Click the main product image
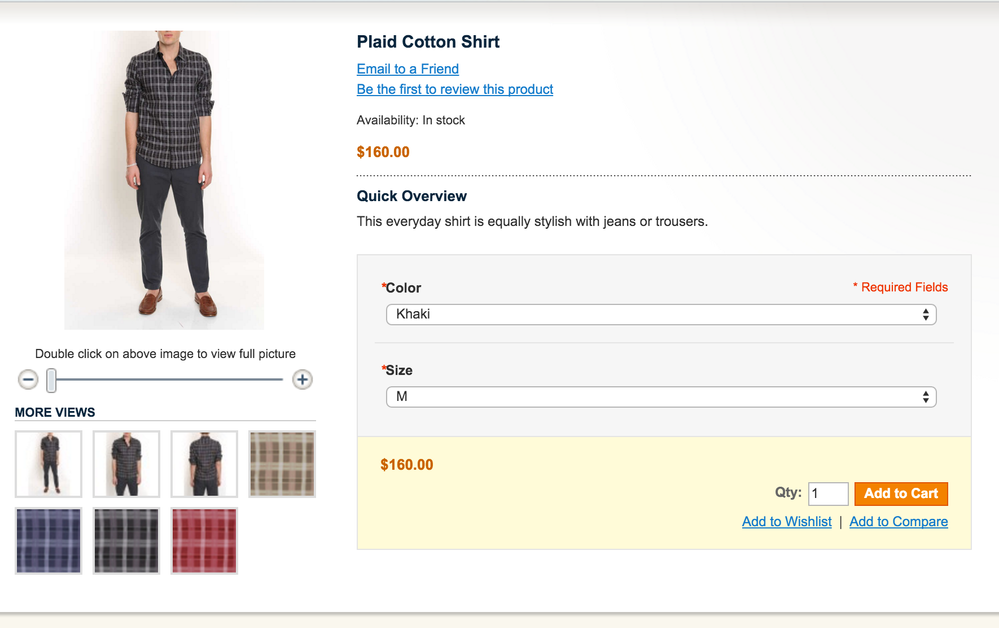999x628 pixels. pos(164,180)
